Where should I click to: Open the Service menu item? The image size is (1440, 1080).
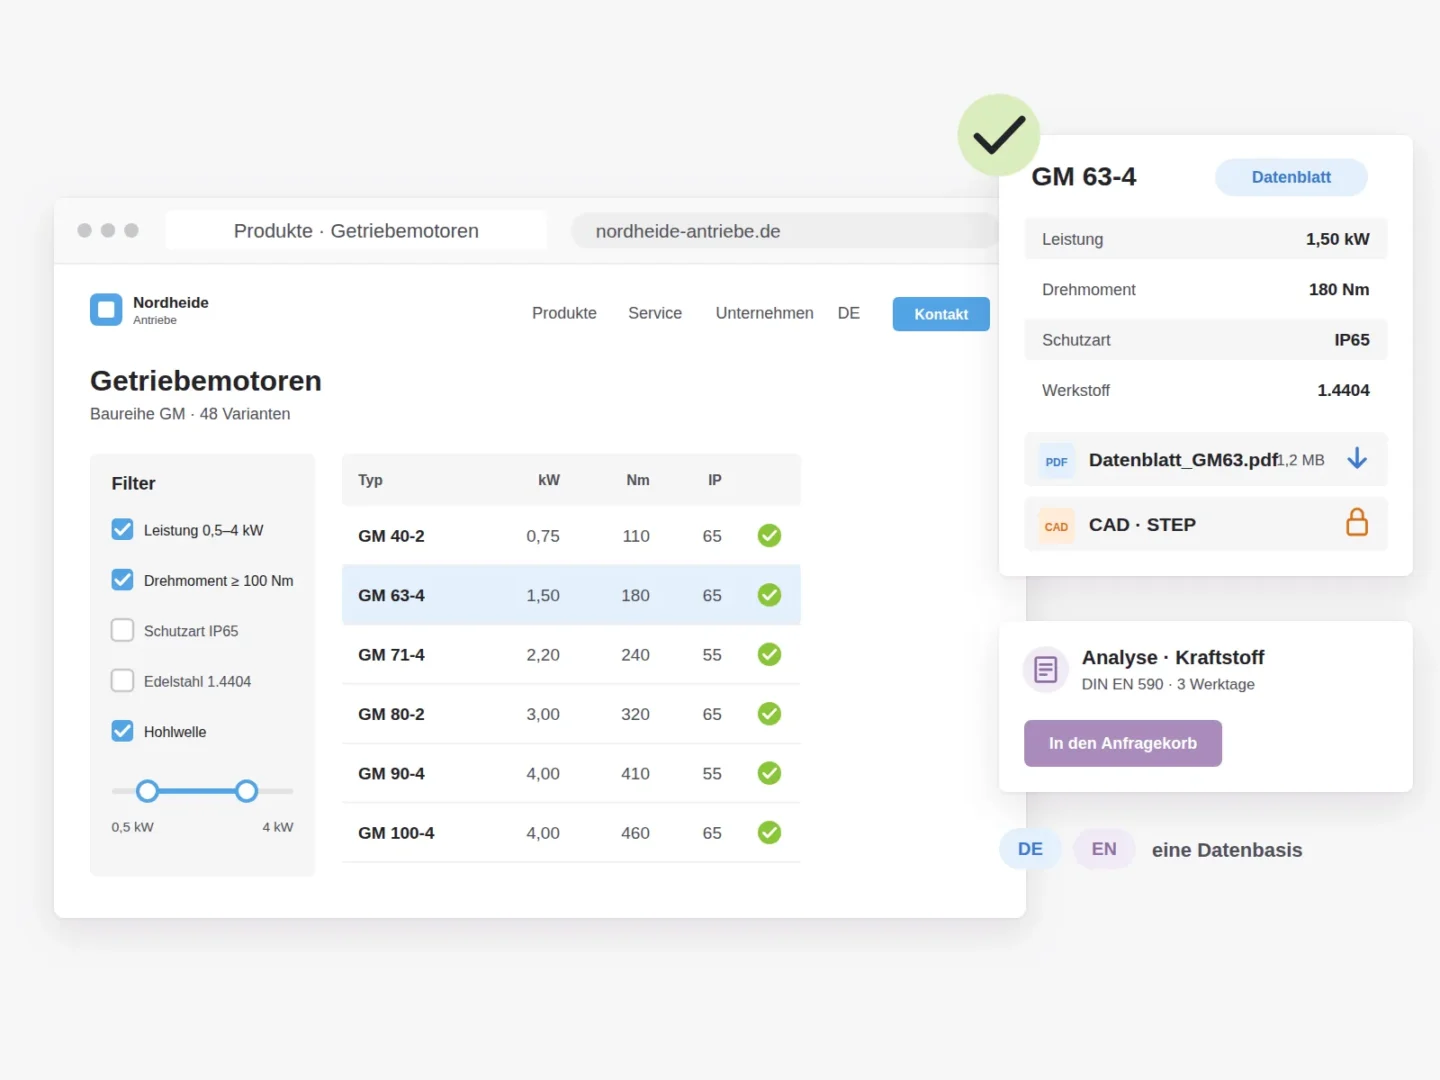(x=655, y=313)
